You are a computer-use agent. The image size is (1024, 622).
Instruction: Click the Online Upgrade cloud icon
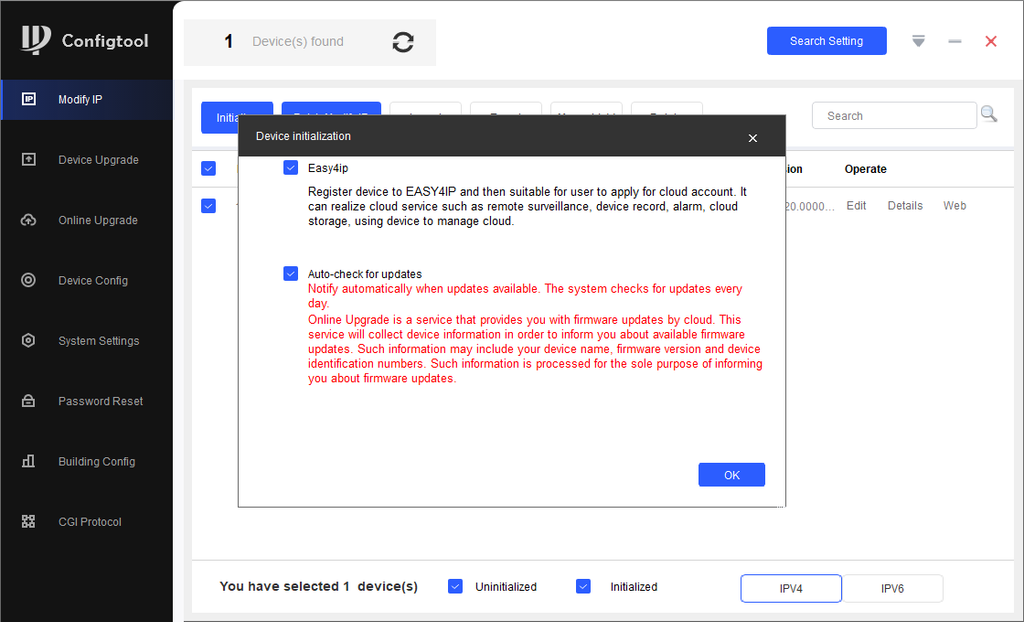coord(29,220)
